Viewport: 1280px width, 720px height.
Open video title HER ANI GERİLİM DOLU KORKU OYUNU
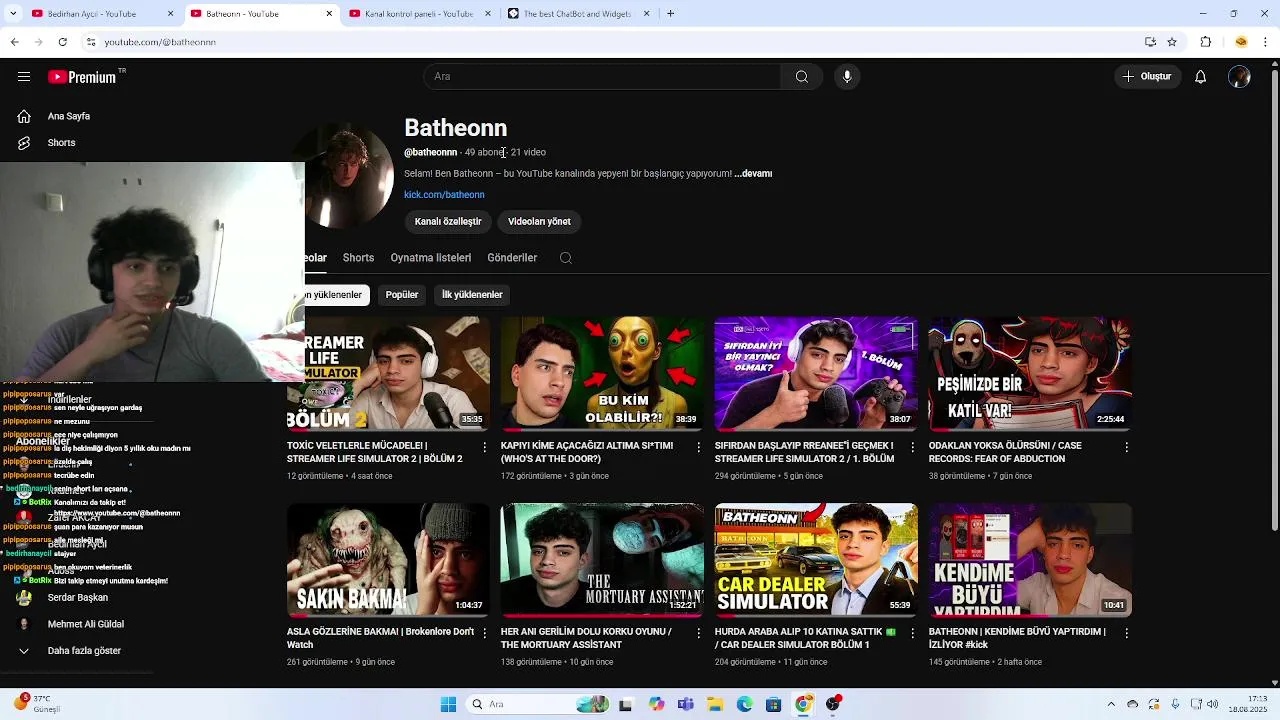point(586,638)
